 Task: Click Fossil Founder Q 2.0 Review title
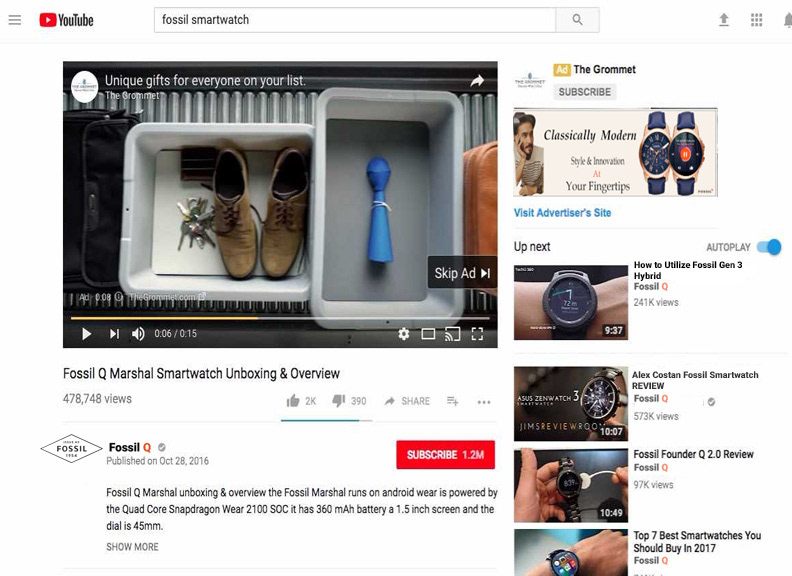(x=694, y=454)
